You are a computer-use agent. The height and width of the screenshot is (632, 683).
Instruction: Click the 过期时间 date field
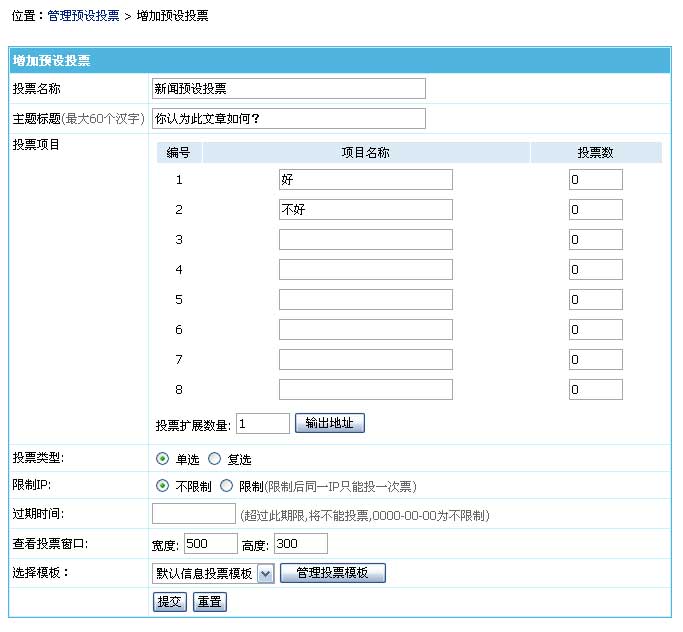pos(193,514)
